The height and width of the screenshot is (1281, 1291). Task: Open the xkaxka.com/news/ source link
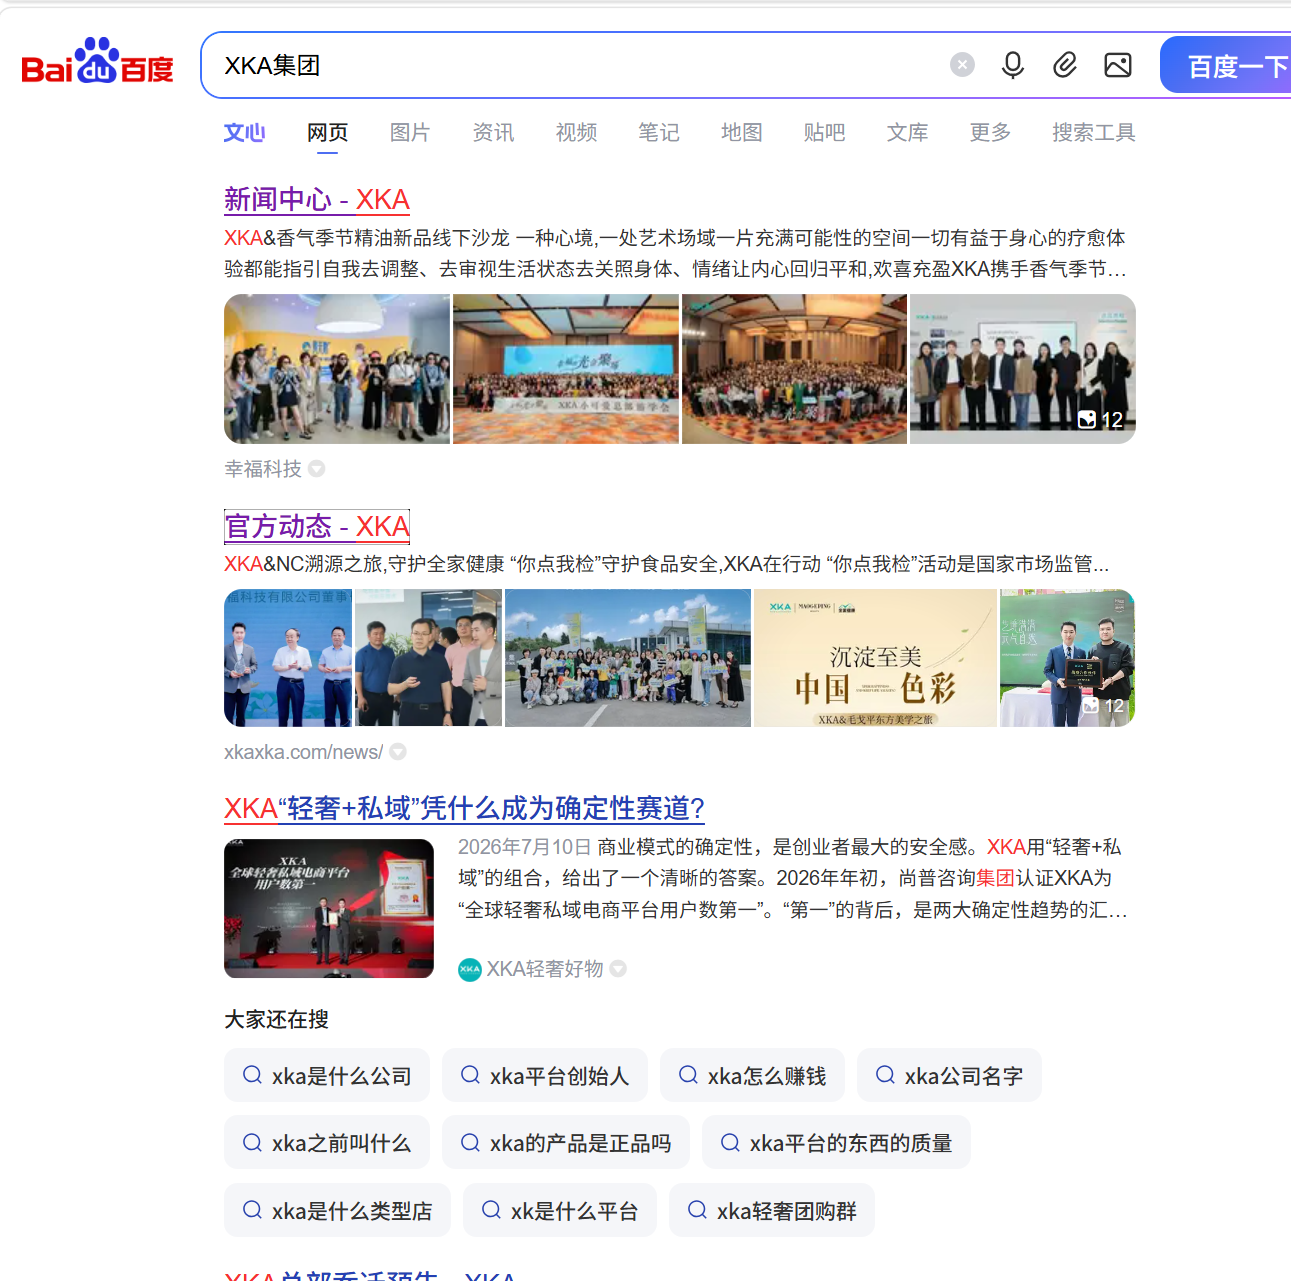tap(304, 752)
